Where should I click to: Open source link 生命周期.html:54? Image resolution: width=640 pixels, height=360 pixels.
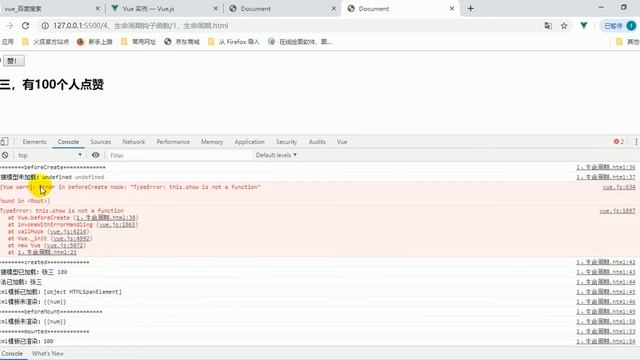606,341
